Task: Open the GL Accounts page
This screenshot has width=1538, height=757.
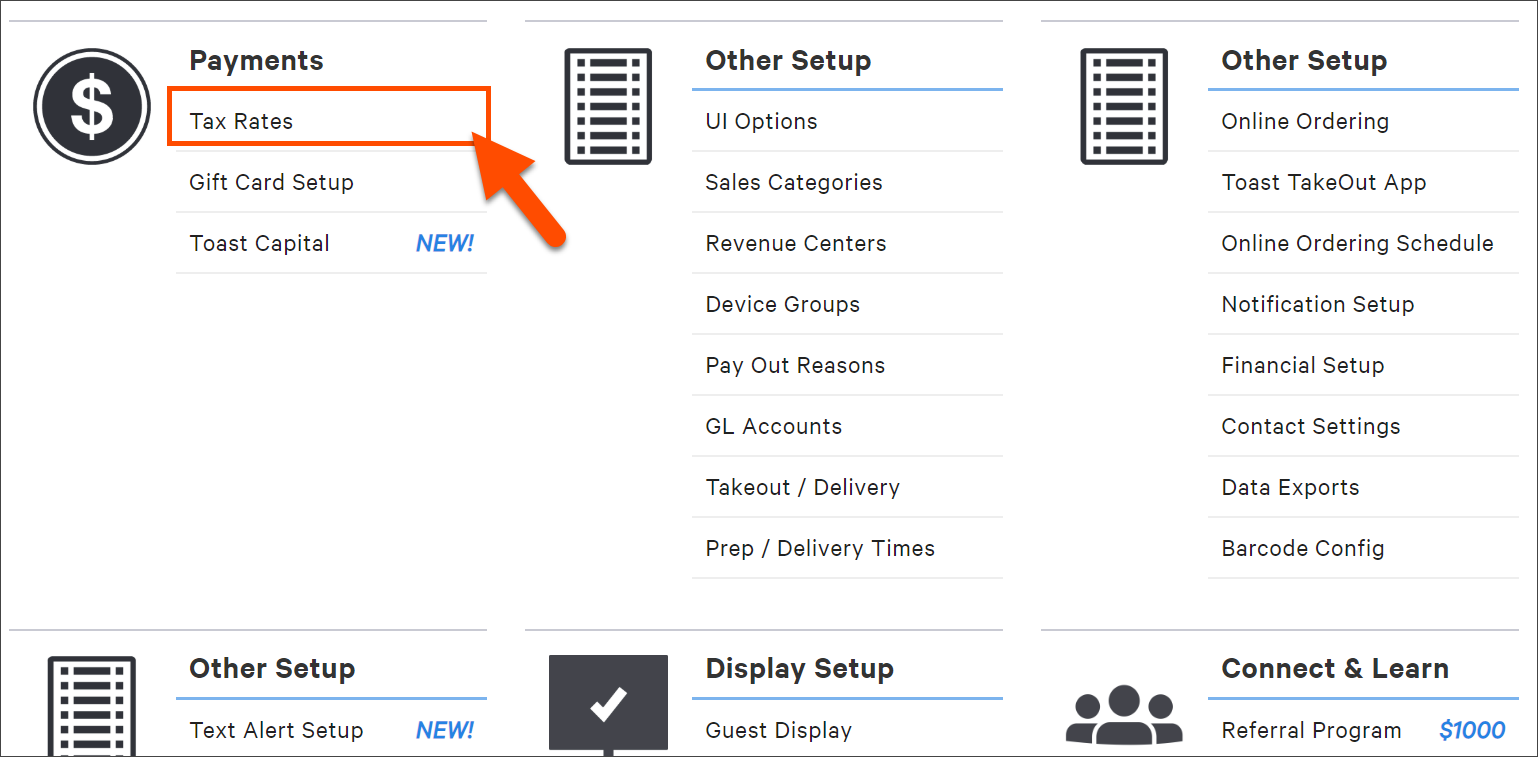Action: 773,426
